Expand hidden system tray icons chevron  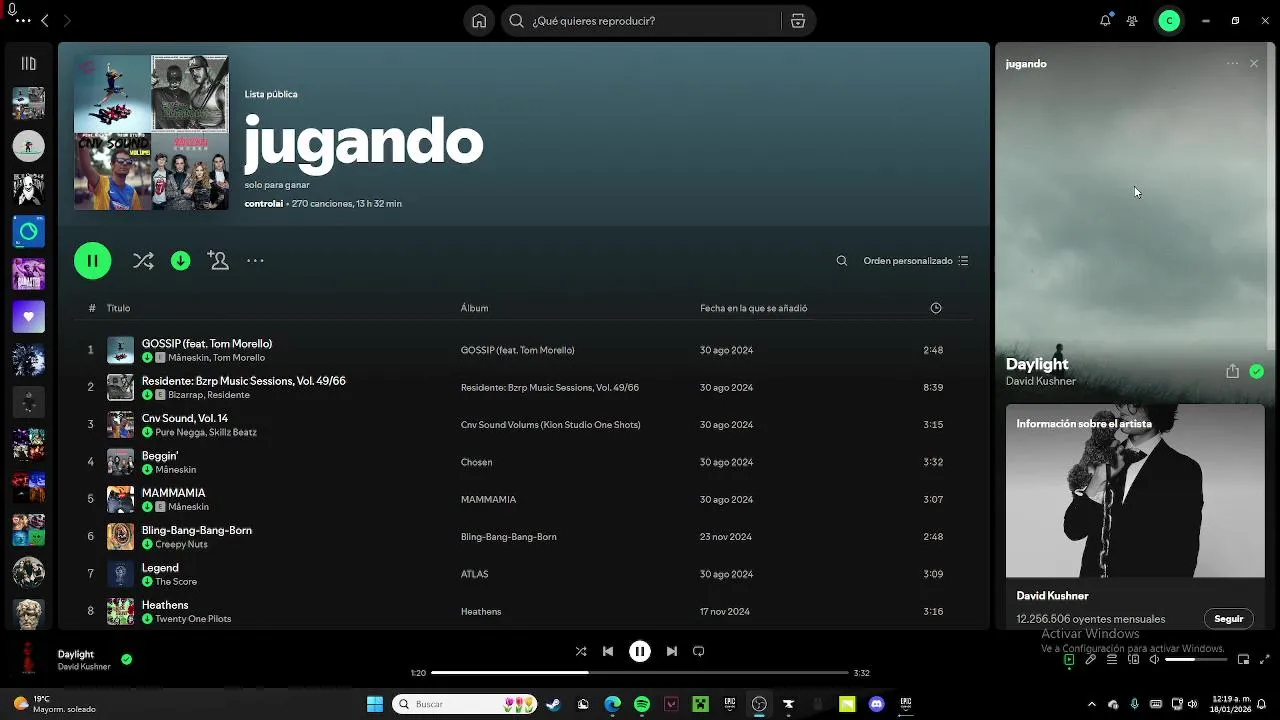pos(1091,704)
